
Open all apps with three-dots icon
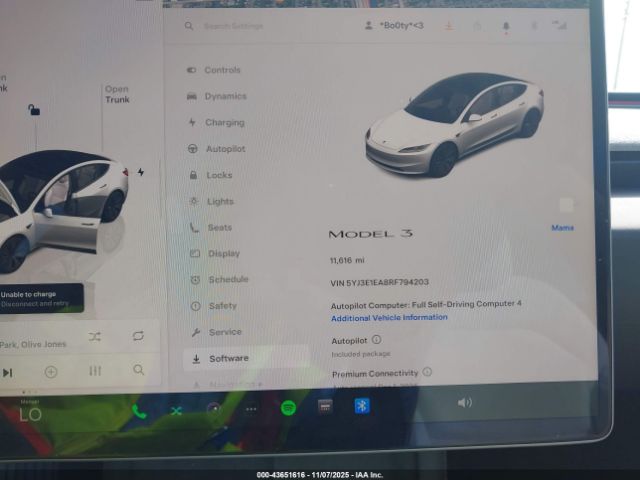(x=250, y=409)
